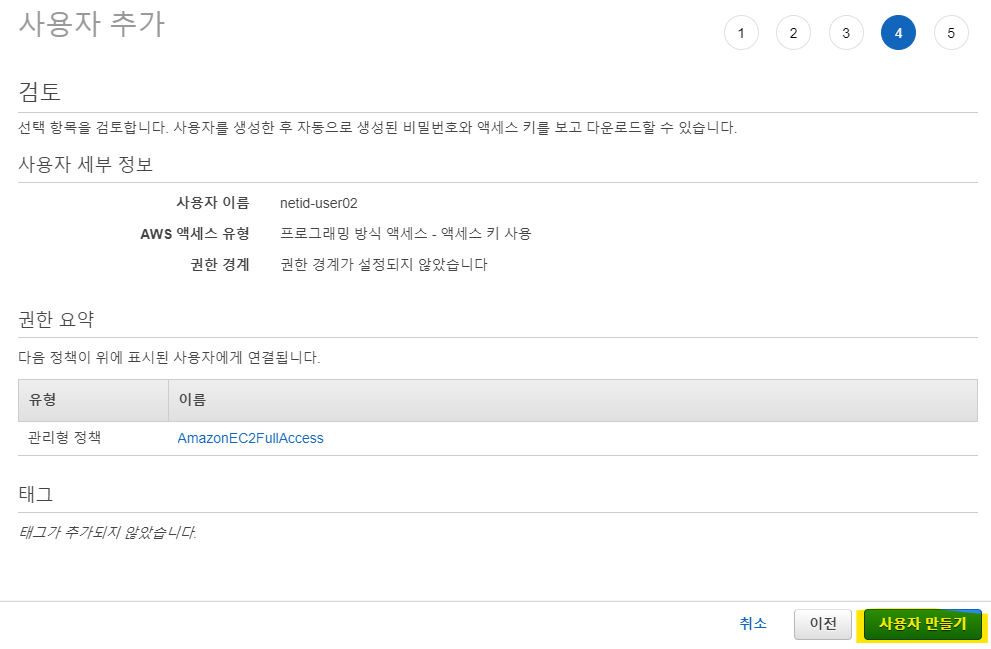The image size is (991, 649).
Task: Go back with the 이전 button
Action: click(x=823, y=624)
